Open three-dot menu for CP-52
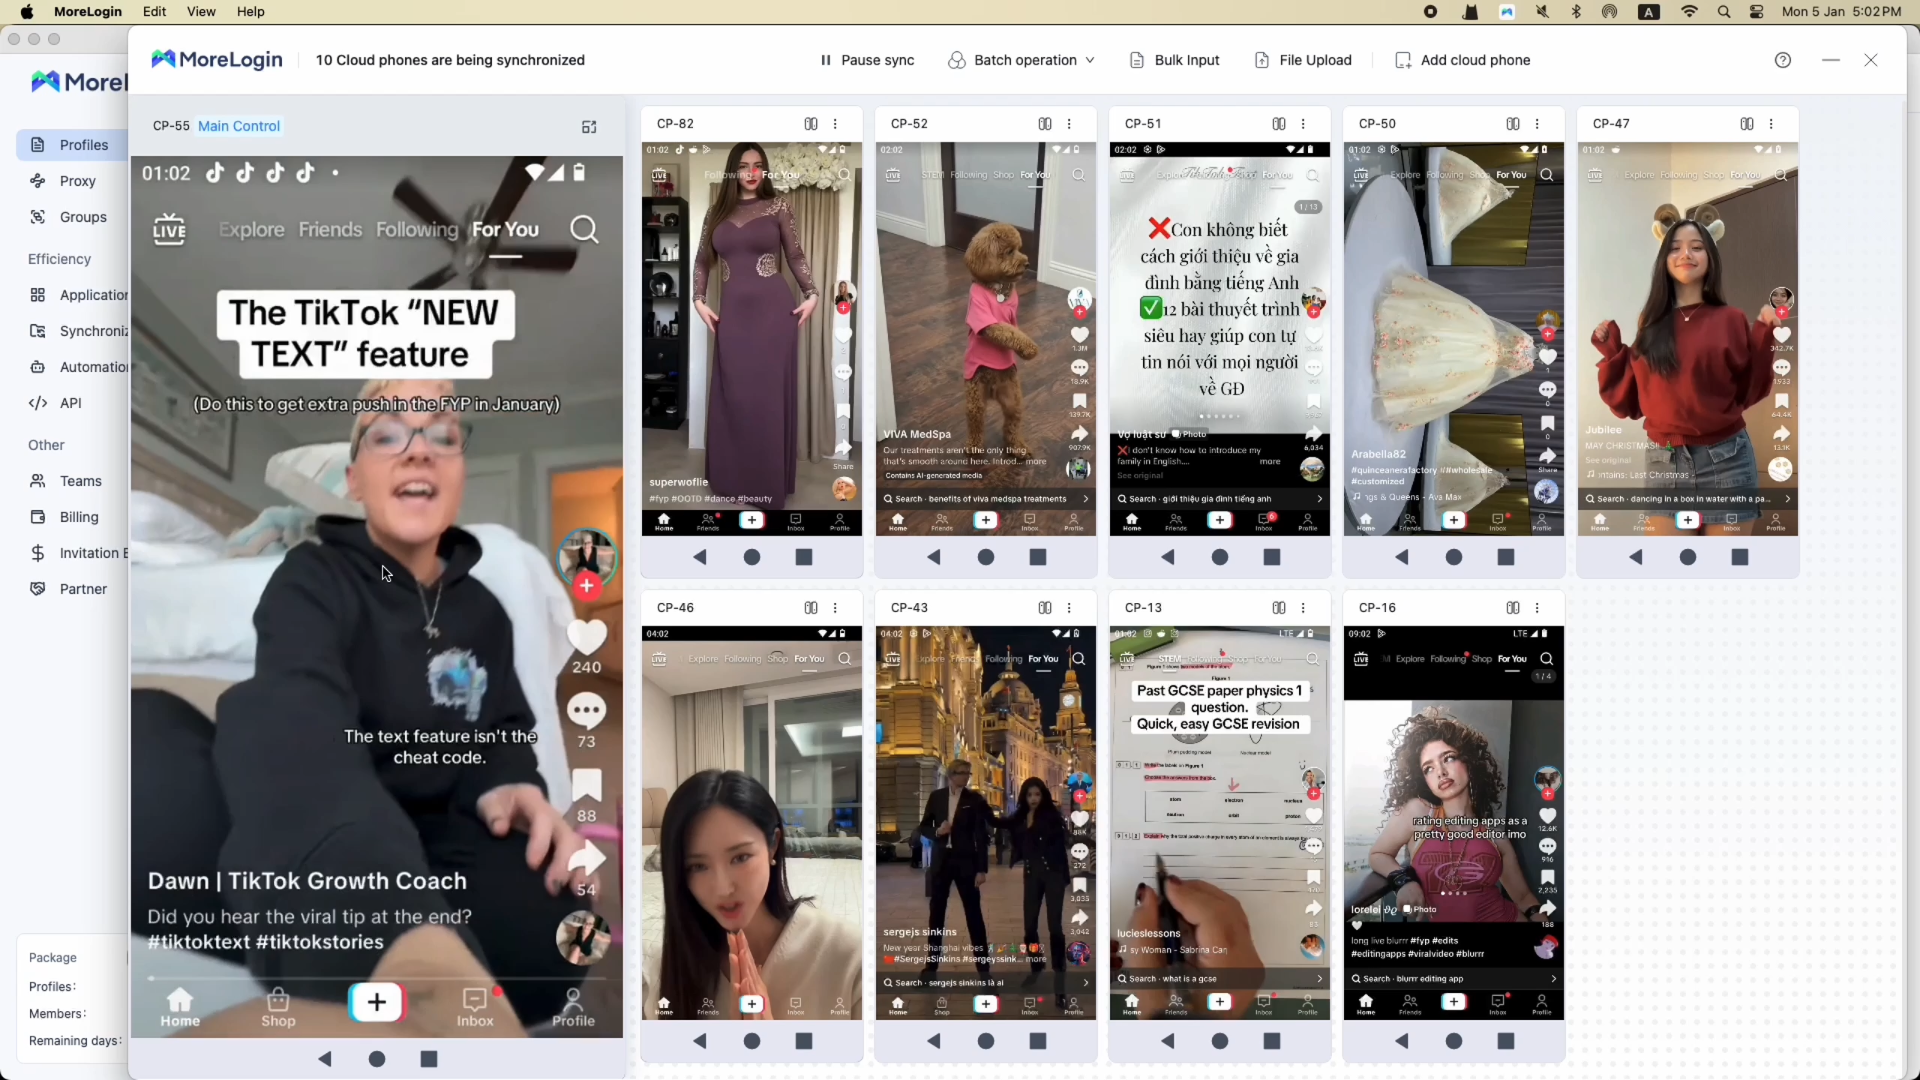 (x=1069, y=124)
